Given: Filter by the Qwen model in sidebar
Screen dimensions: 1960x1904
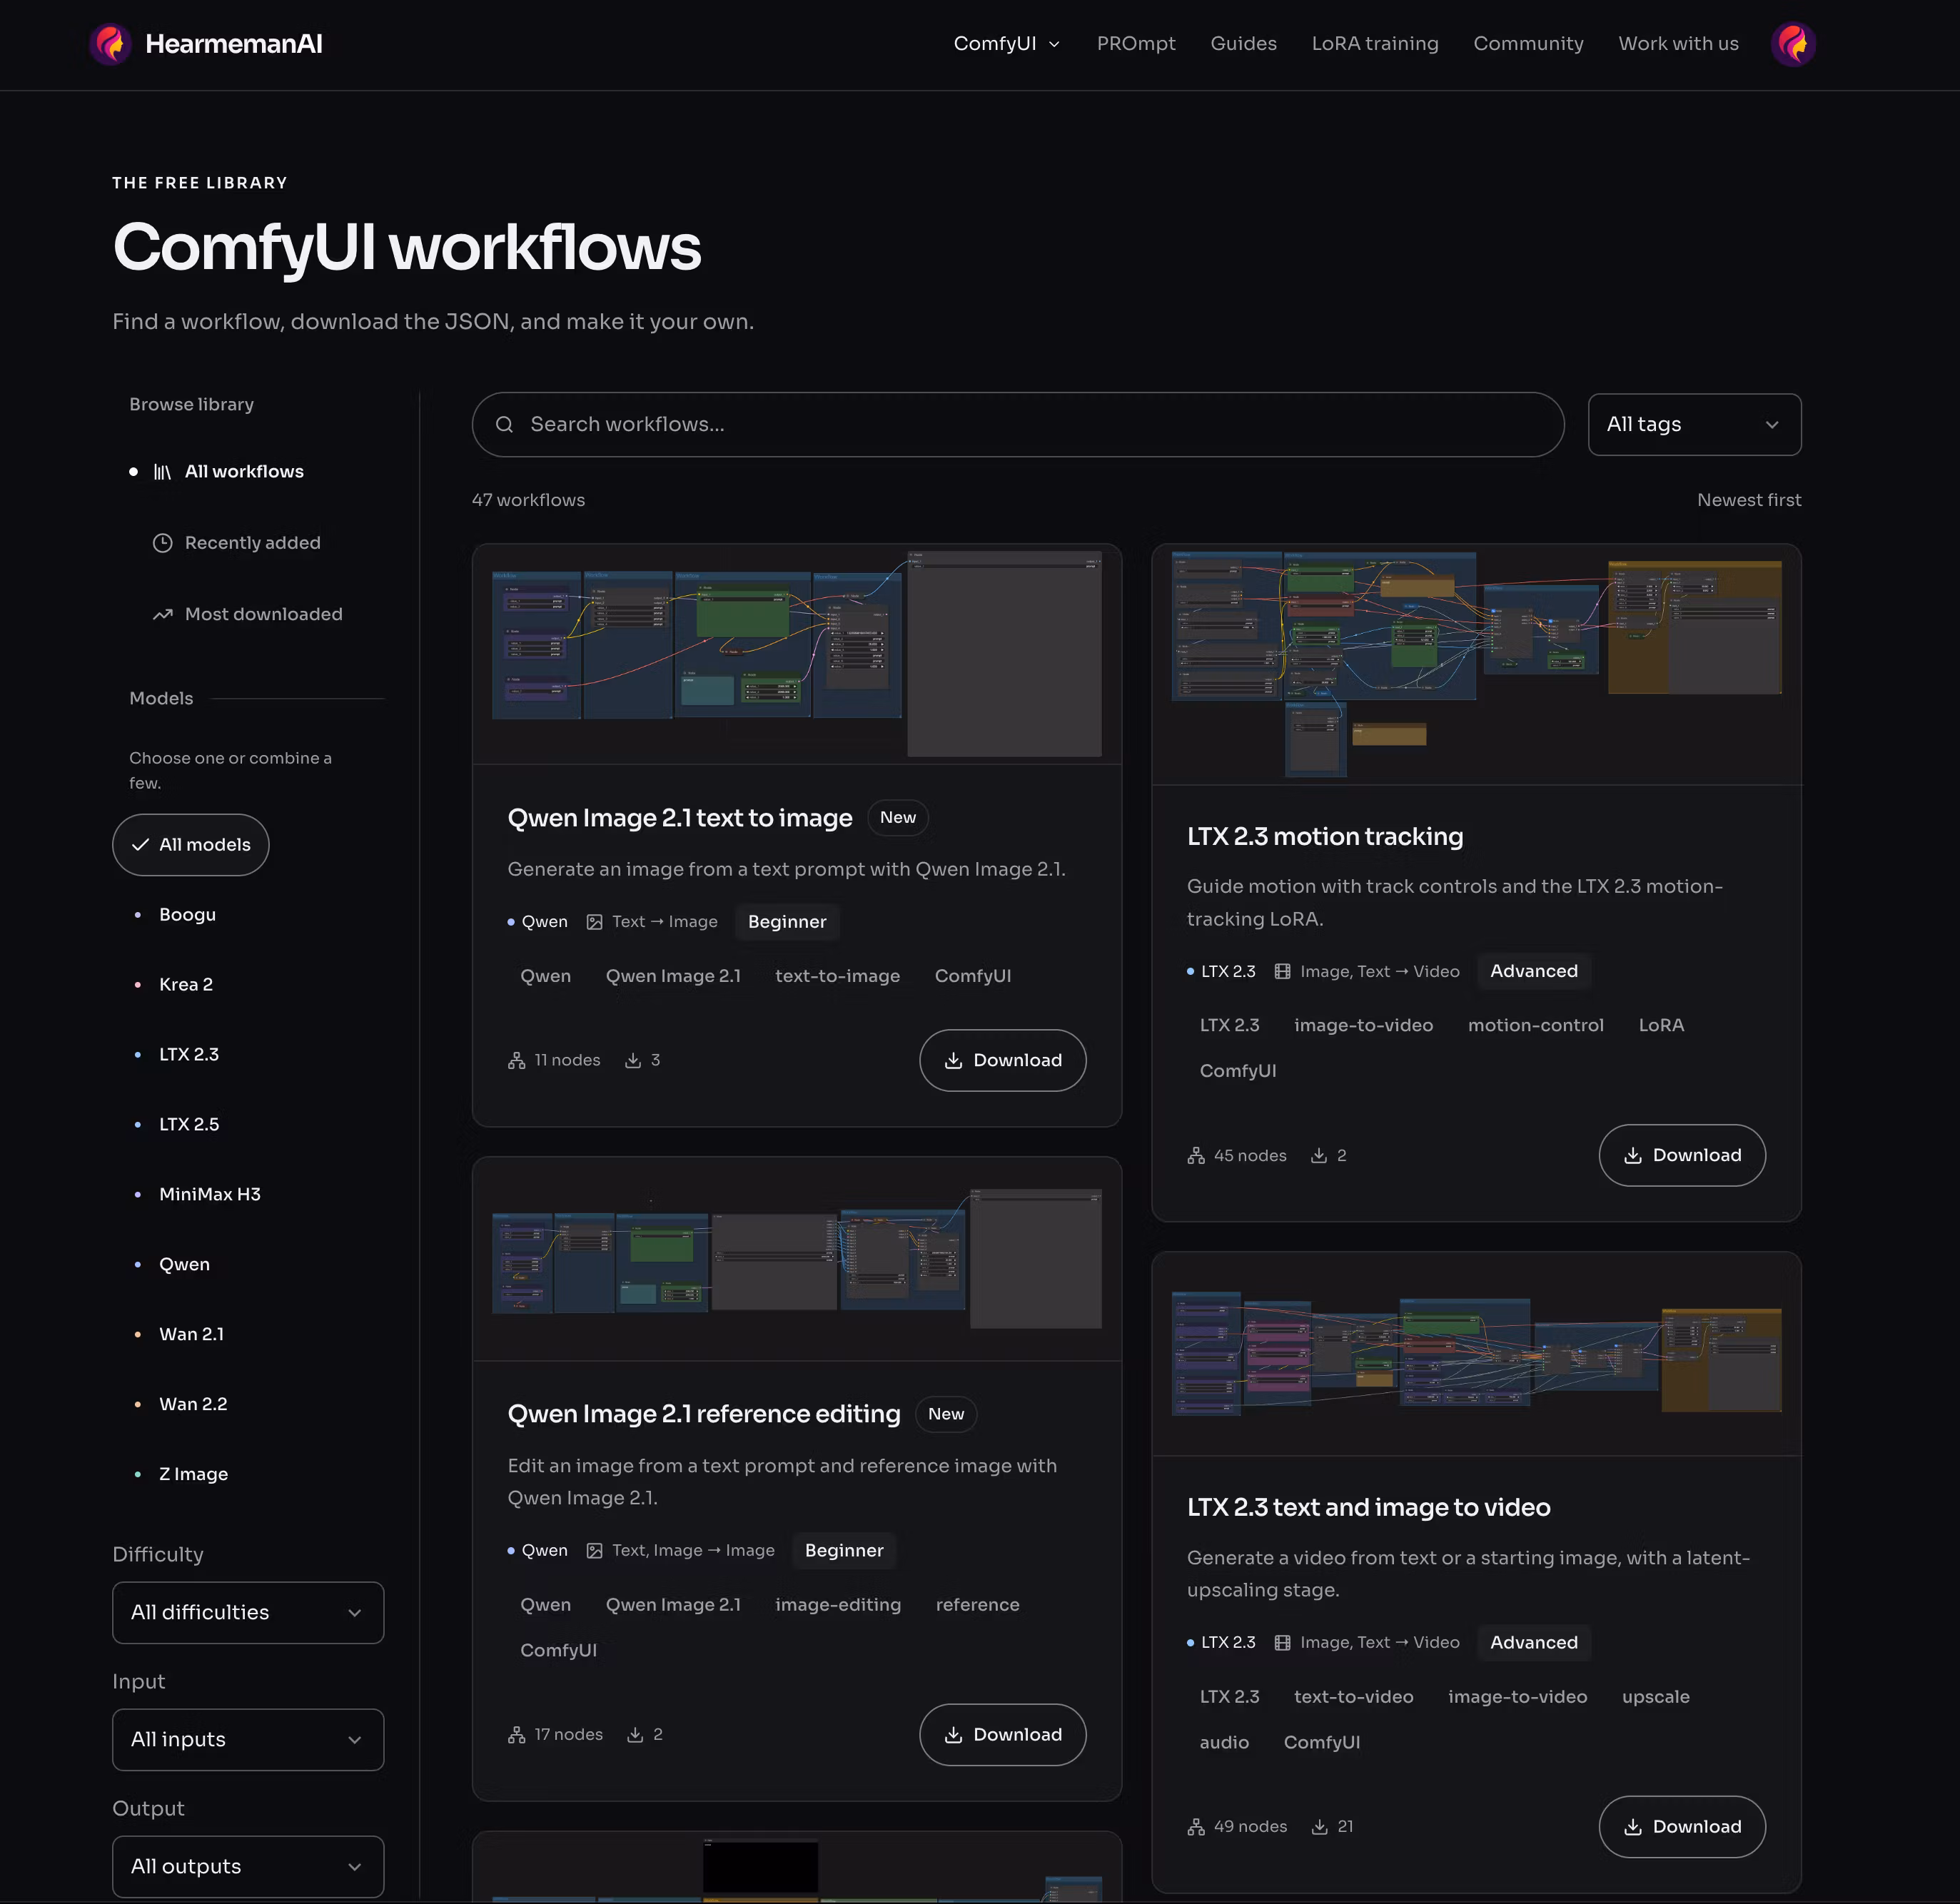Looking at the screenshot, I should (x=185, y=1265).
